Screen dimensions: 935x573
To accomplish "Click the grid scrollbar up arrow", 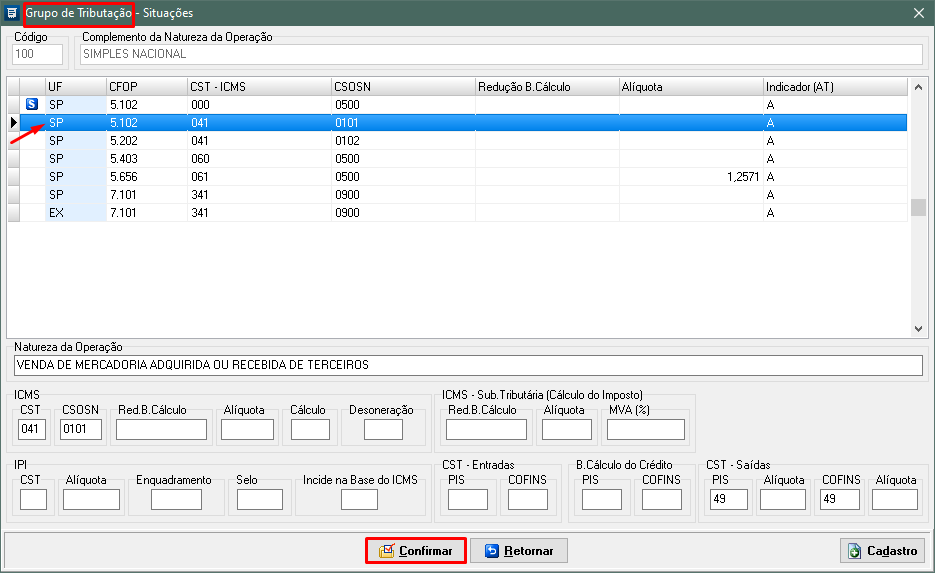I will 918,87.
